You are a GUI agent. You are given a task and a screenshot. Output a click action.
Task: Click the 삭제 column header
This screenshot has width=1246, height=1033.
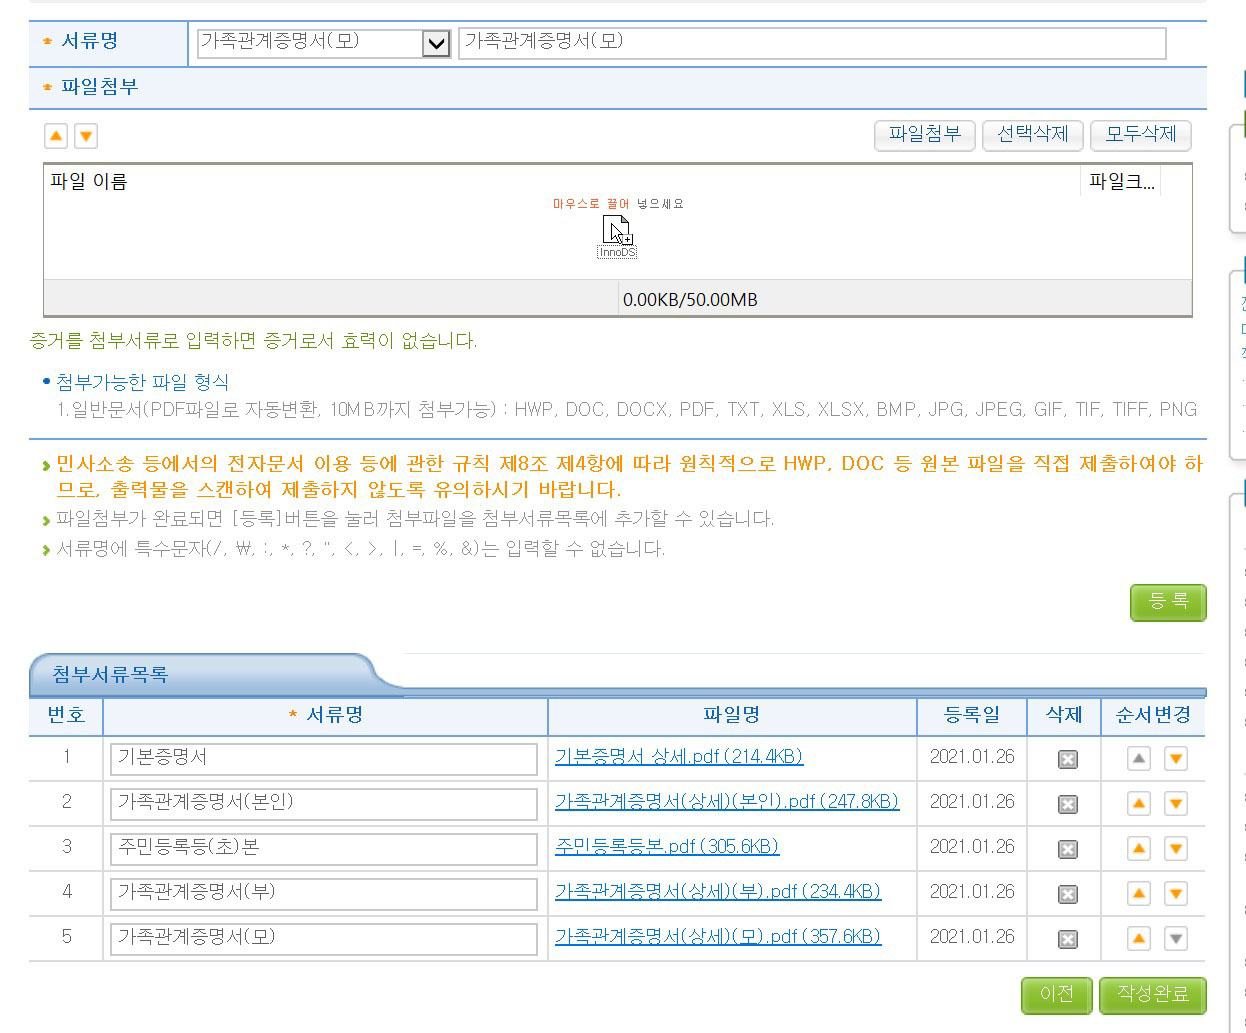1064,715
